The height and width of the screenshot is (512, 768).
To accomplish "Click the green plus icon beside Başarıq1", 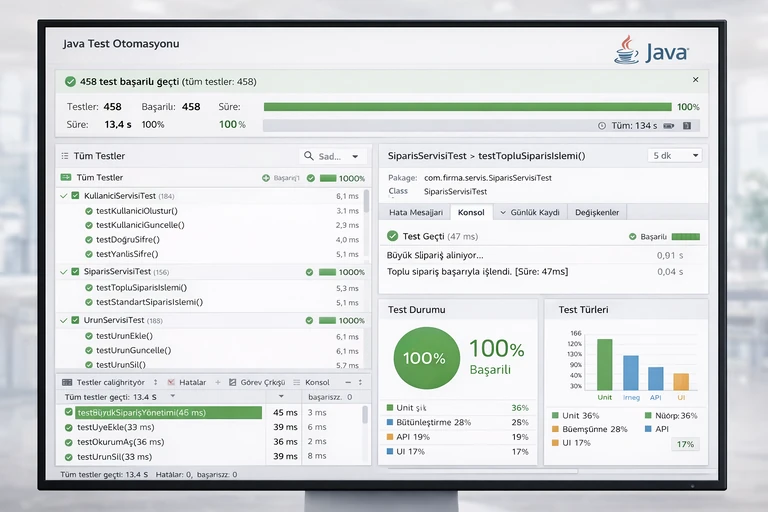I will click(x=265, y=178).
